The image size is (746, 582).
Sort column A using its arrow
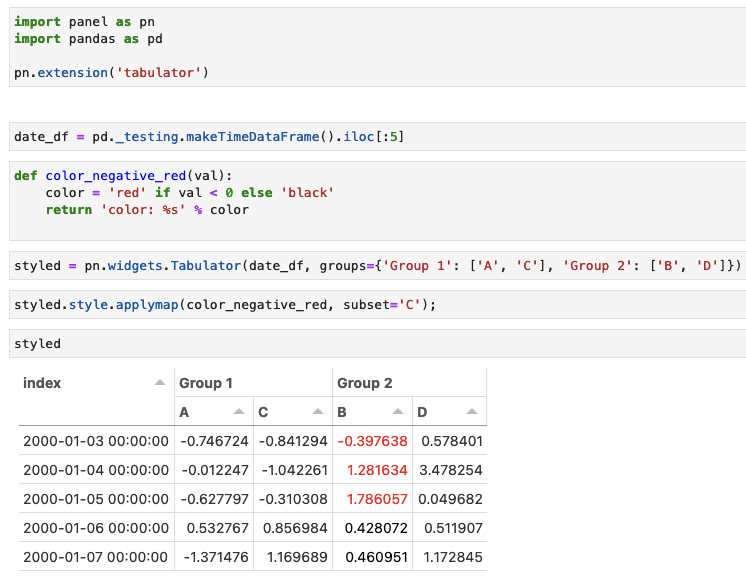(239, 412)
